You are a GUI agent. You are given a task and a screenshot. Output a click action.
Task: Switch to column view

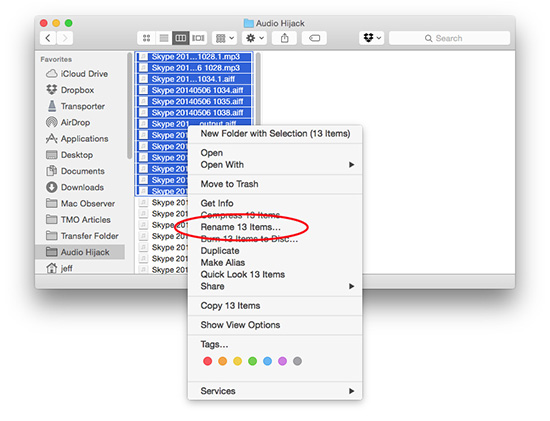[181, 38]
